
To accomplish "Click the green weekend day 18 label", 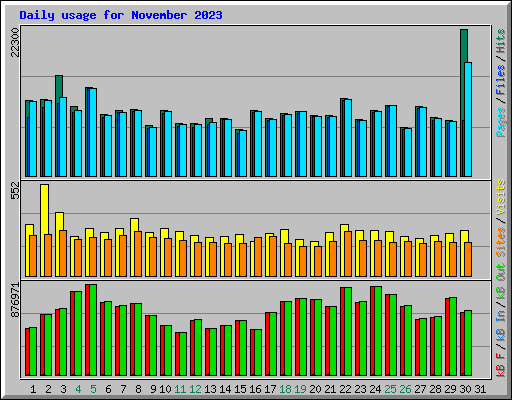I will 285,389.
